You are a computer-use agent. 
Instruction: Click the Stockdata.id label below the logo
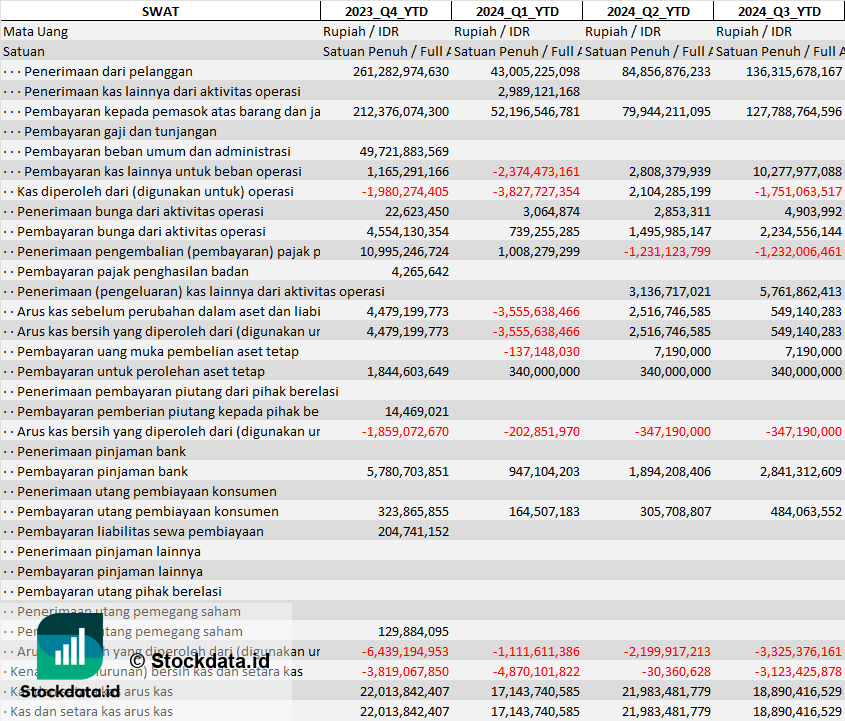pos(70,691)
